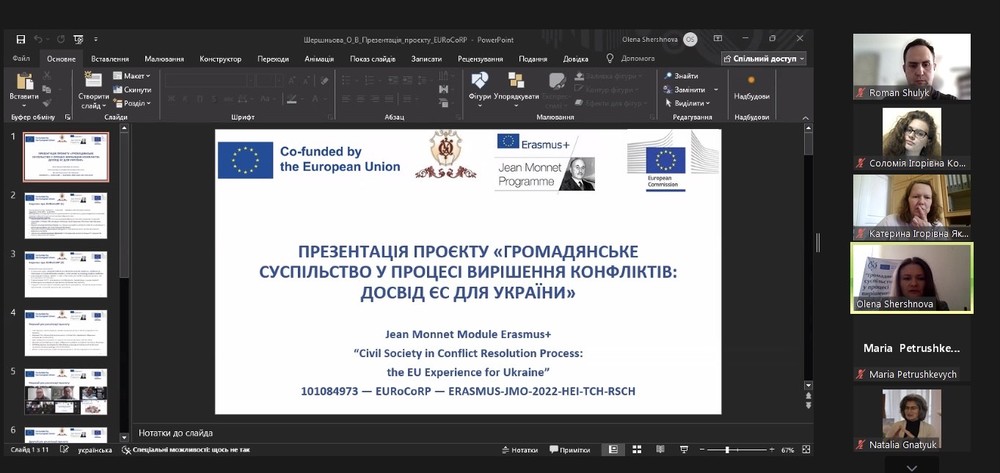The width and height of the screenshot is (1000, 473).
Task: Click the ribbon display options icon
Action: [717, 39]
